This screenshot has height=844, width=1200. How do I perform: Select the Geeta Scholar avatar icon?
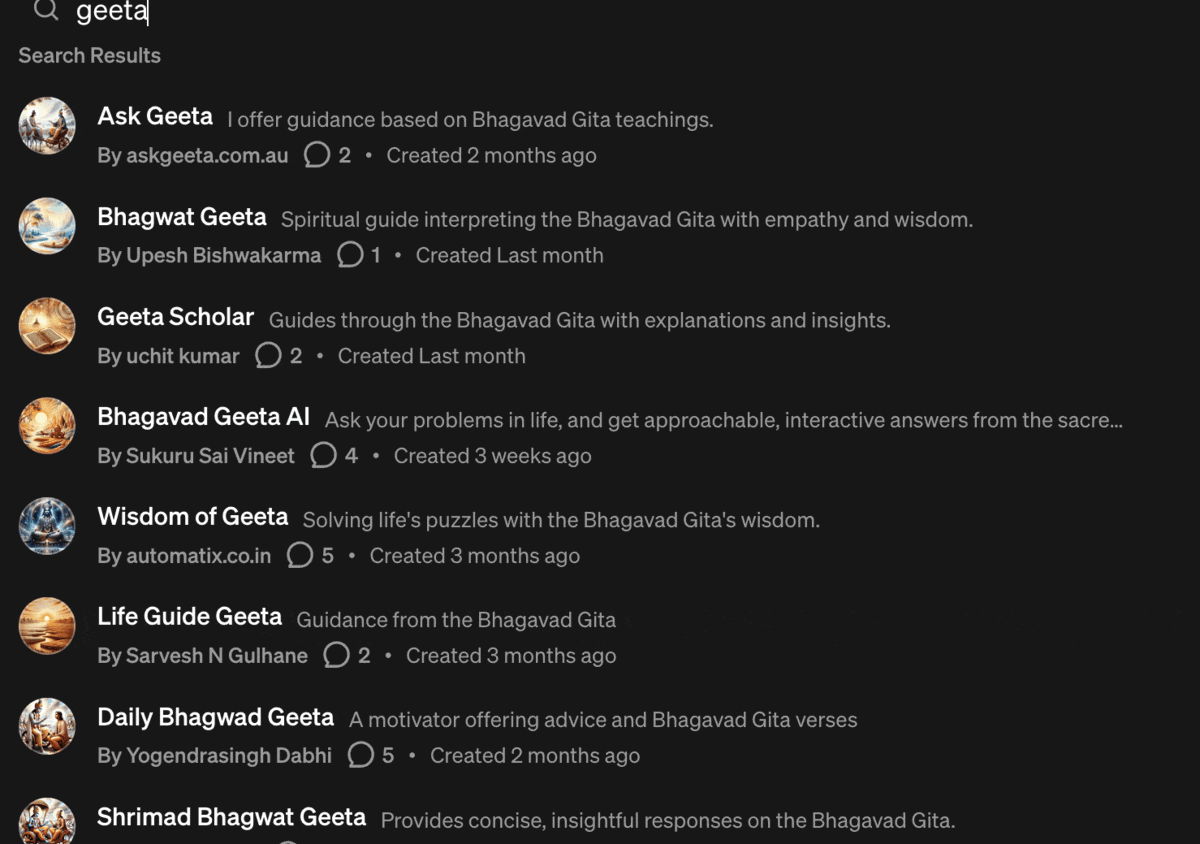[x=47, y=326]
